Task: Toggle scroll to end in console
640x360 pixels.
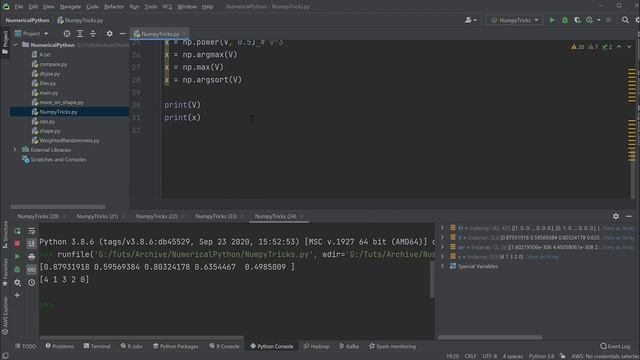Action: click(x=31, y=244)
